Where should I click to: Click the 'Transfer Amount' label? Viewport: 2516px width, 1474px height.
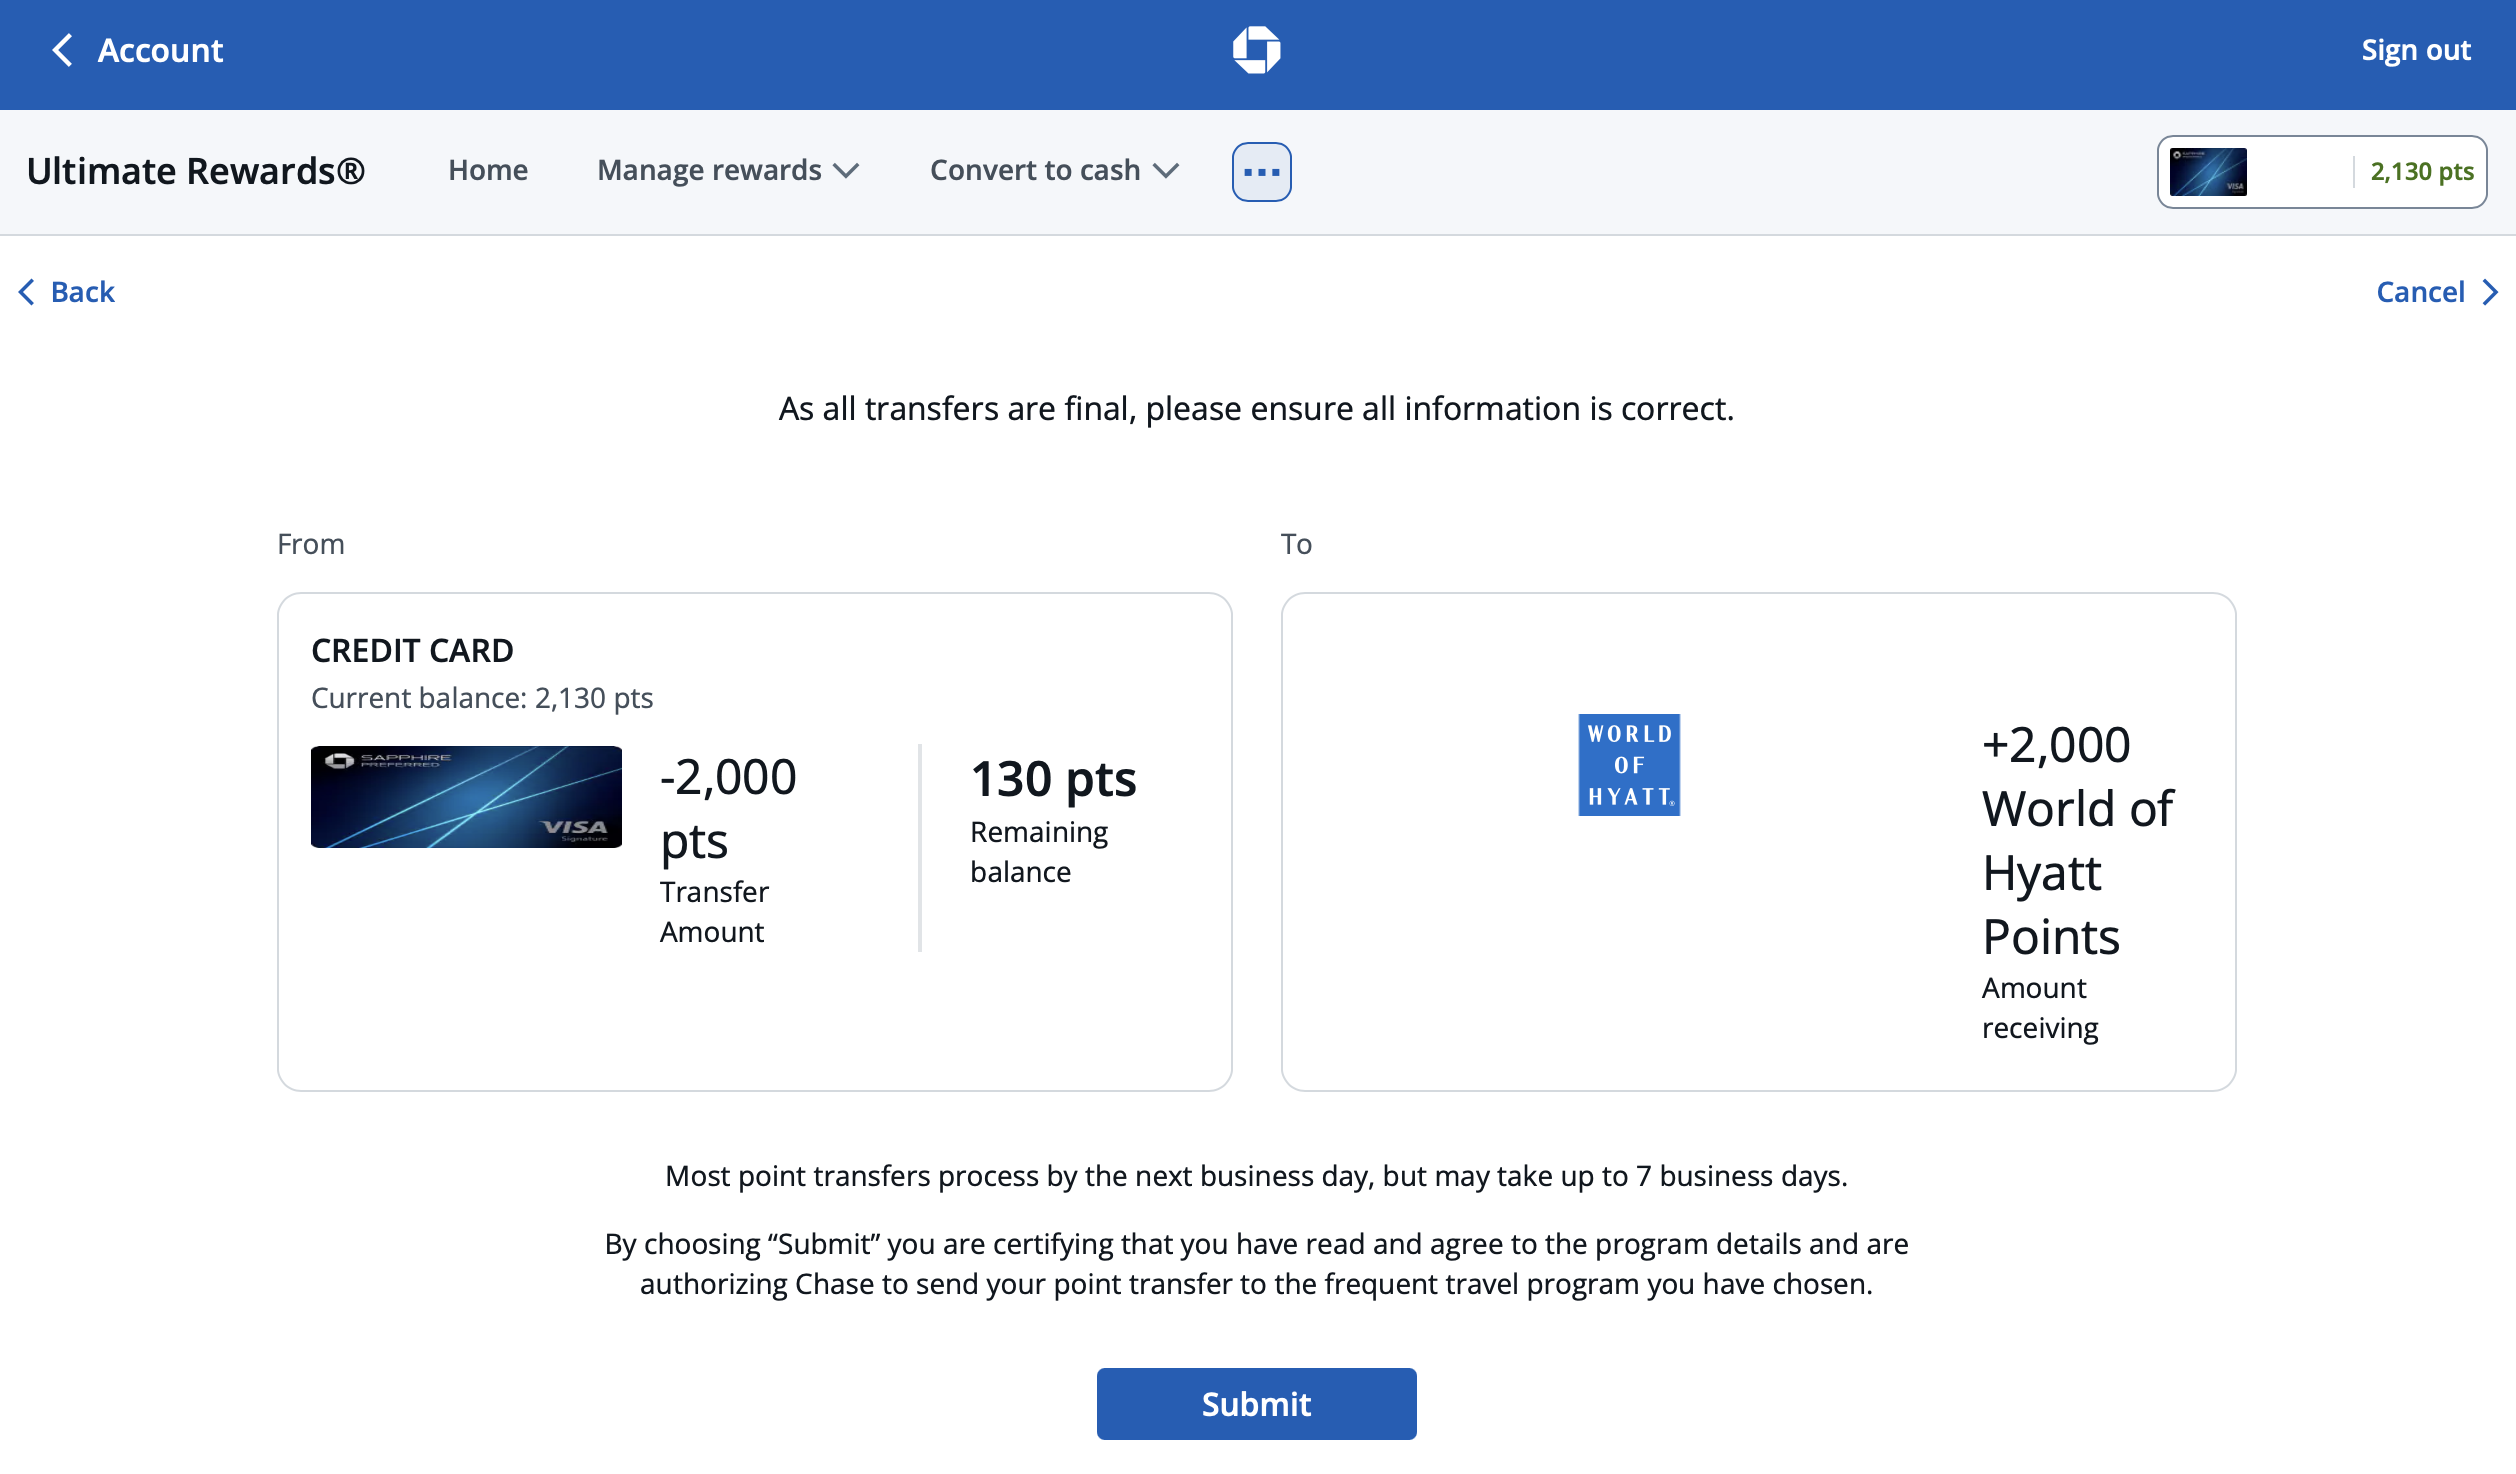point(714,912)
